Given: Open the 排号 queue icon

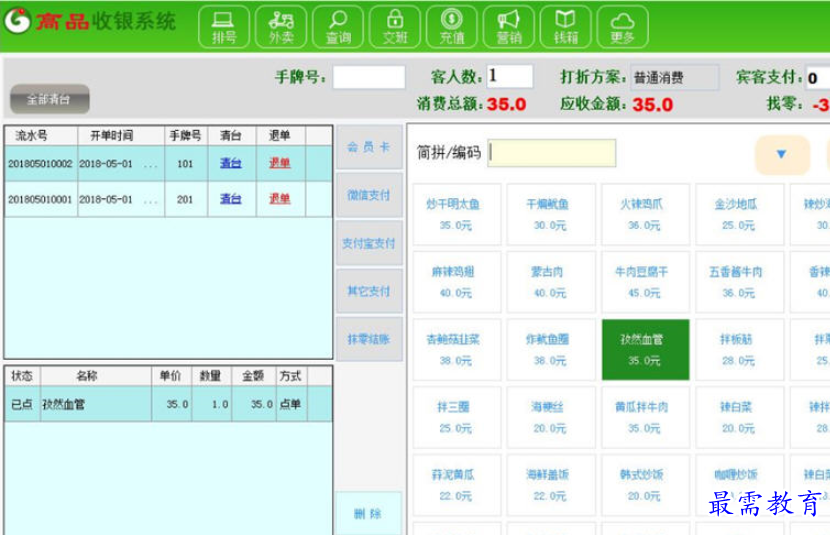Looking at the screenshot, I should click(x=223, y=26).
